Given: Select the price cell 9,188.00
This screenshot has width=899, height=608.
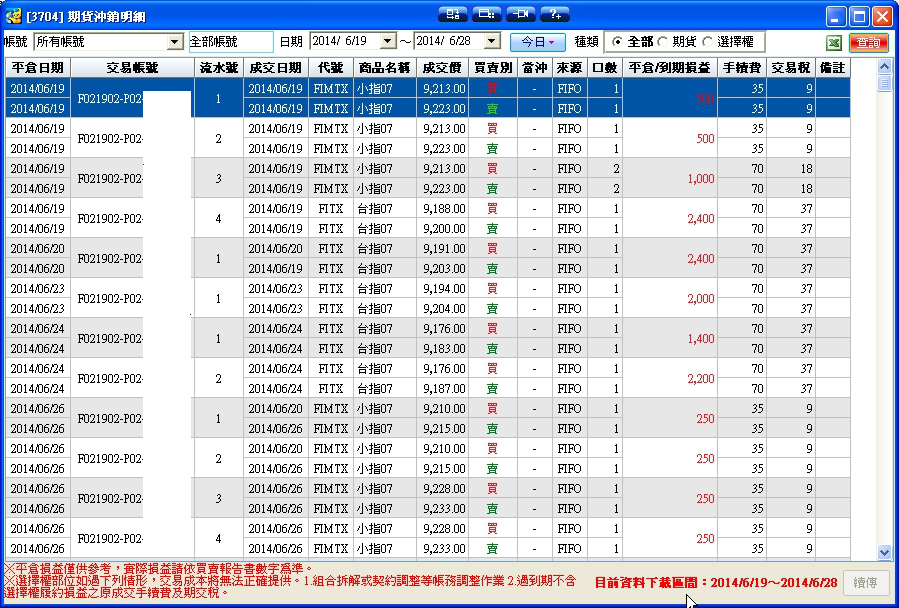Looking at the screenshot, I should pos(442,209).
